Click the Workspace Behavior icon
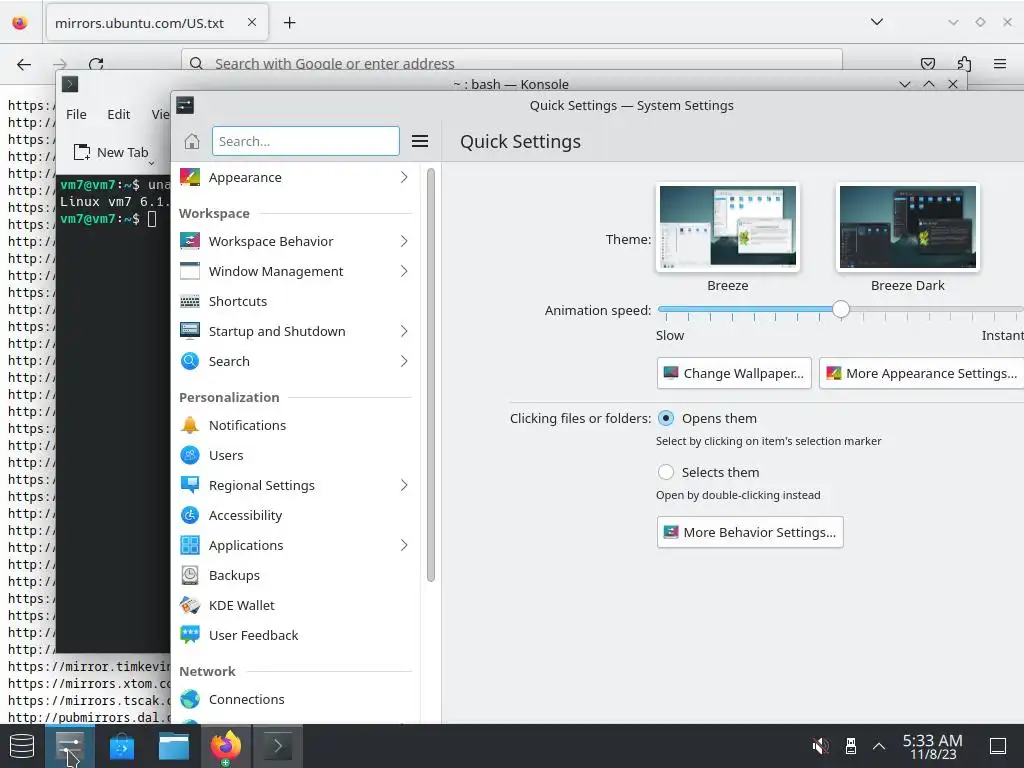Screen dimensions: 1024x768 pyautogui.click(x=190, y=242)
